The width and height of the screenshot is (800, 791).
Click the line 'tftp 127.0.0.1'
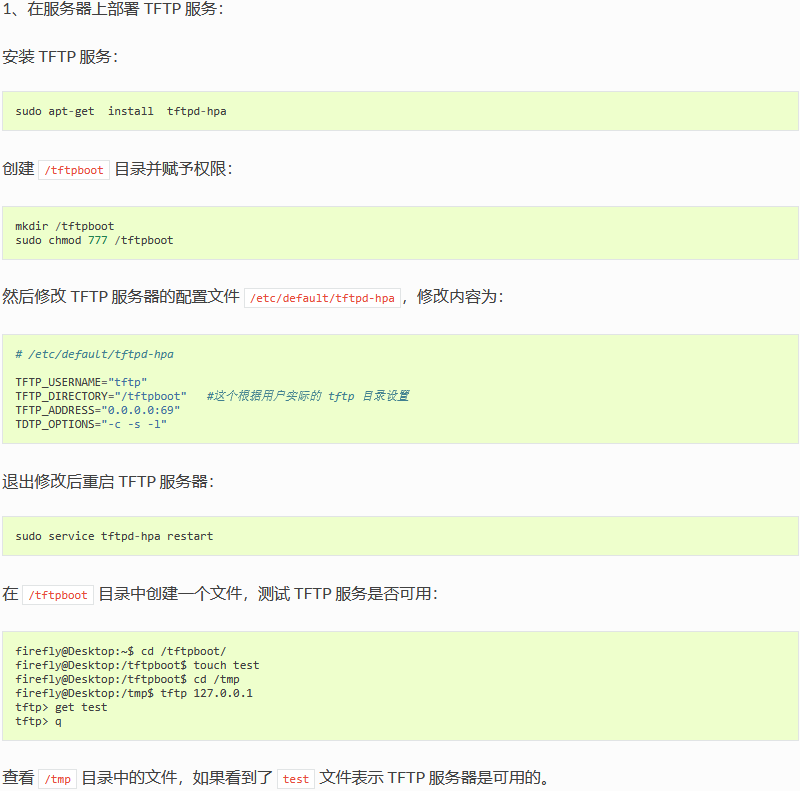coord(134,694)
